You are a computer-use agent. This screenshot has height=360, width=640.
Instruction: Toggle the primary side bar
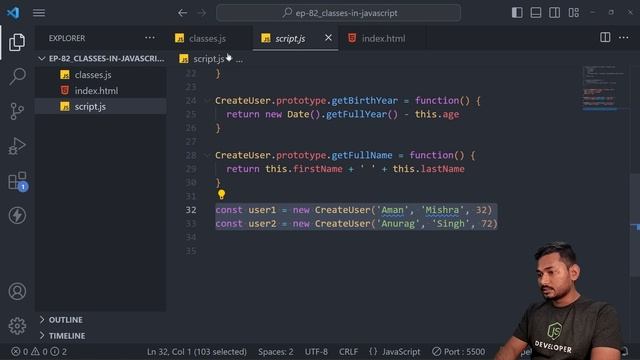[517, 13]
